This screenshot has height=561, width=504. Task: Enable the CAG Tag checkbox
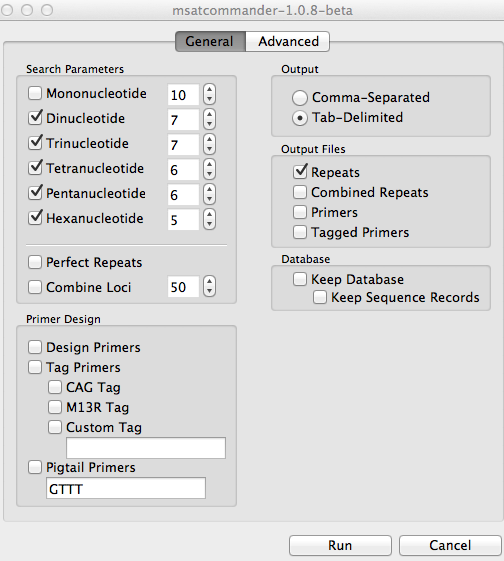click(x=55, y=387)
